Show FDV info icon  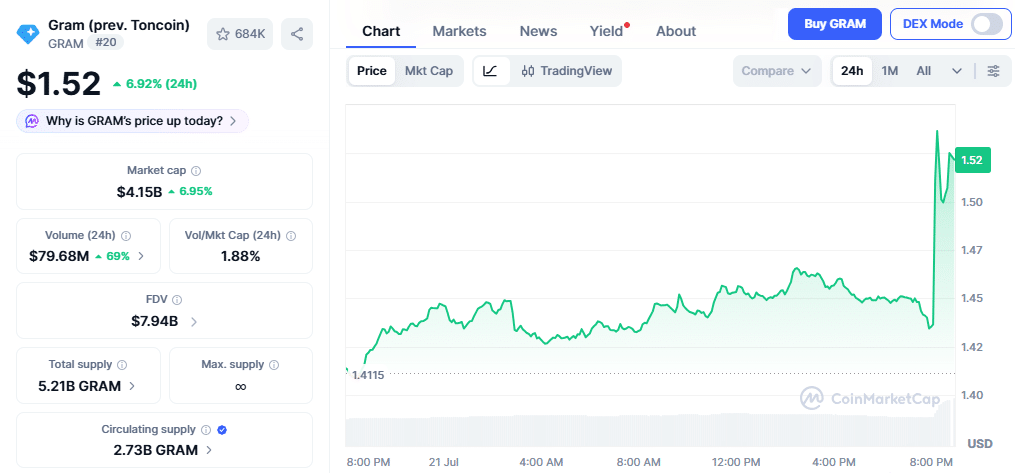click(x=177, y=300)
